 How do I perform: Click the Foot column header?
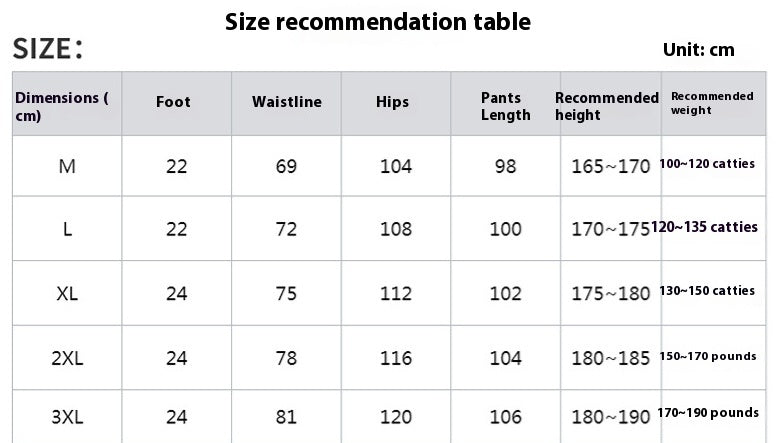coord(173,103)
